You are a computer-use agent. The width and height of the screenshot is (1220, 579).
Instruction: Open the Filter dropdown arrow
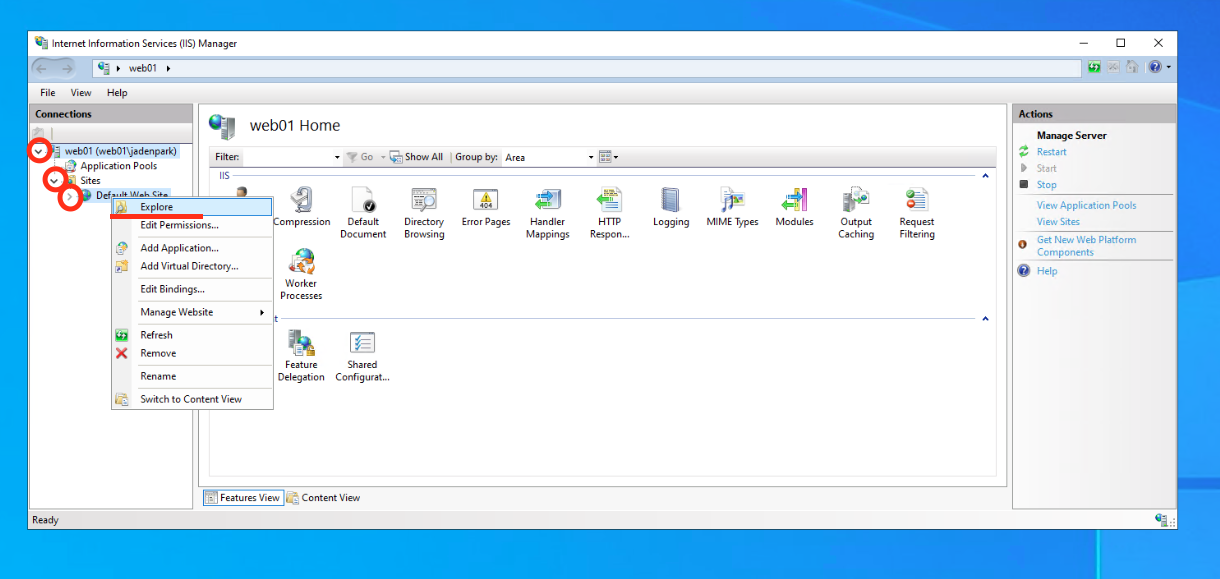(x=337, y=157)
